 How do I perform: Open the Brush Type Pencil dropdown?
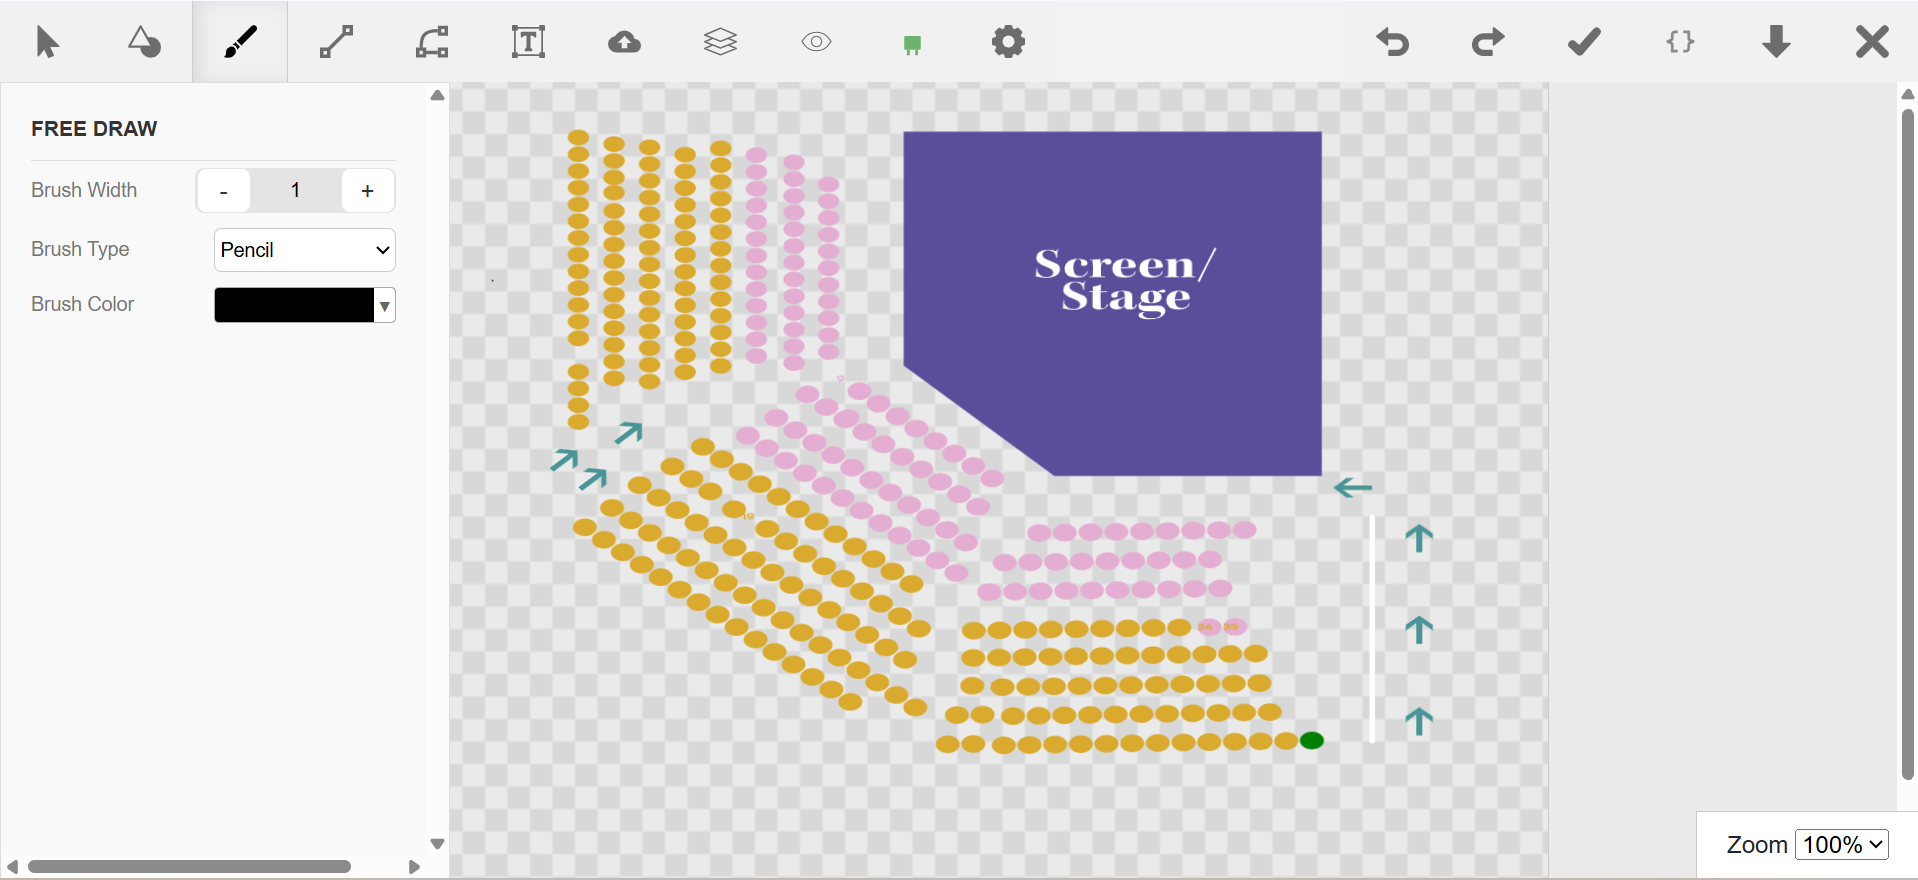305,250
